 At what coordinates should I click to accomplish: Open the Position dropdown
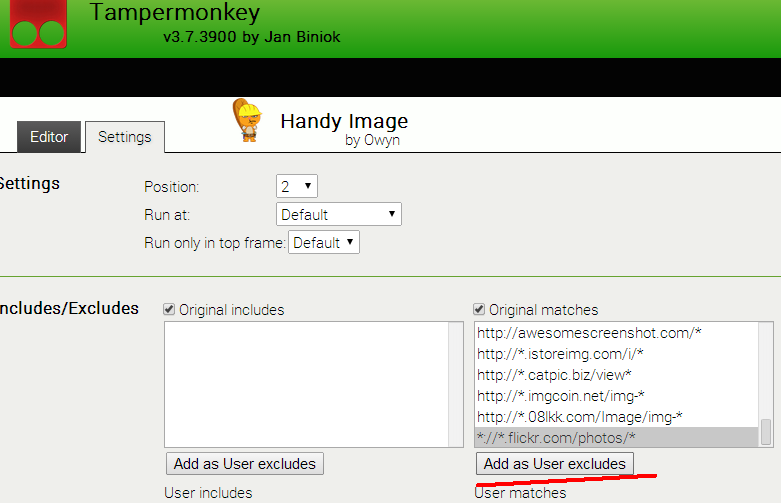point(296,186)
